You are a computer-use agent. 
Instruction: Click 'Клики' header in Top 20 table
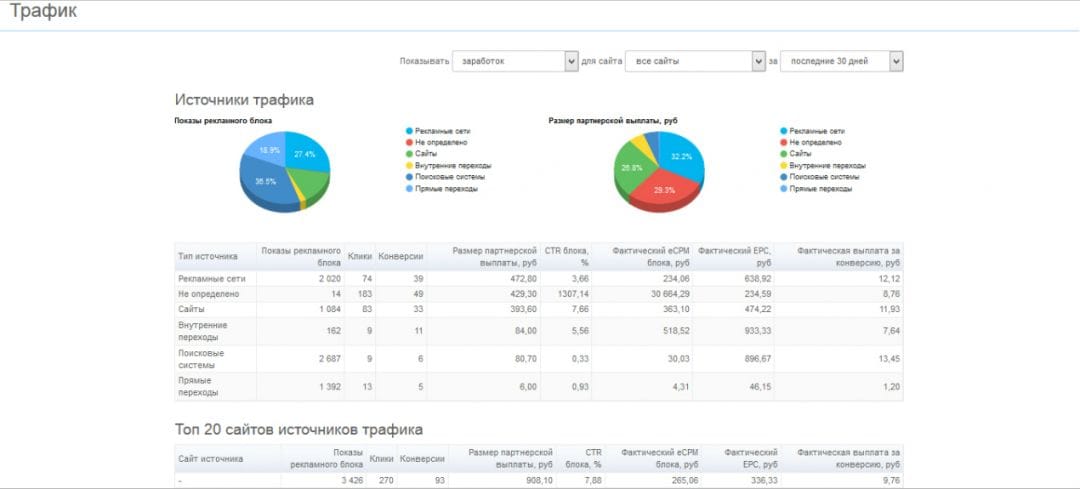point(381,459)
